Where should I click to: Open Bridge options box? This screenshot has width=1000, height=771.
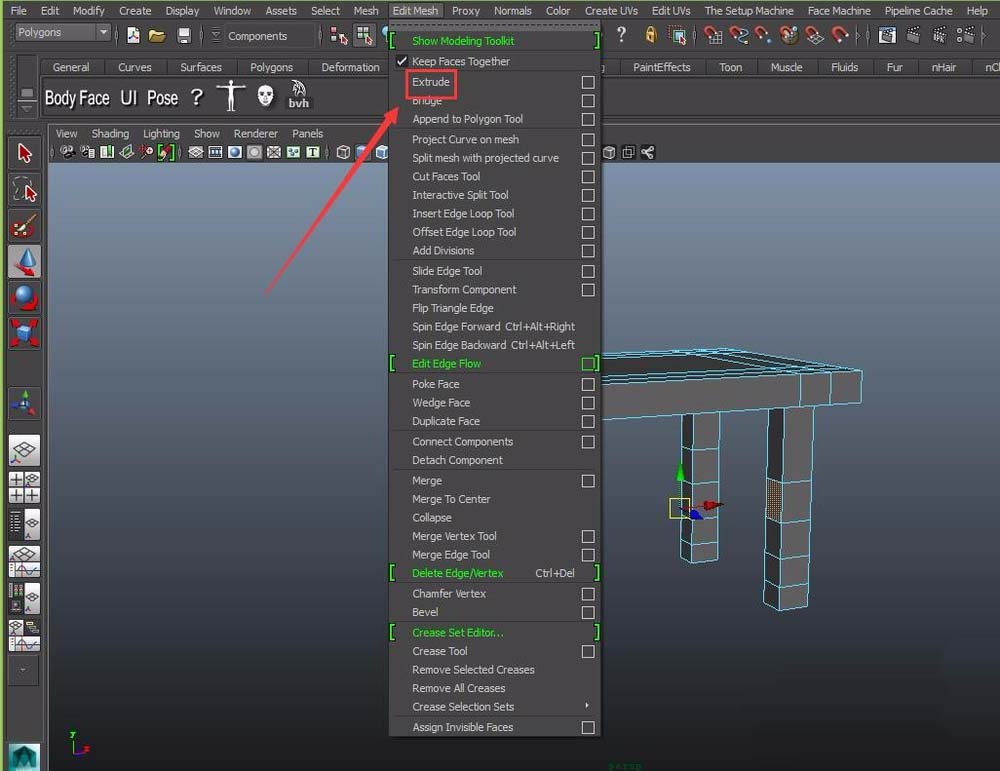point(588,101)
